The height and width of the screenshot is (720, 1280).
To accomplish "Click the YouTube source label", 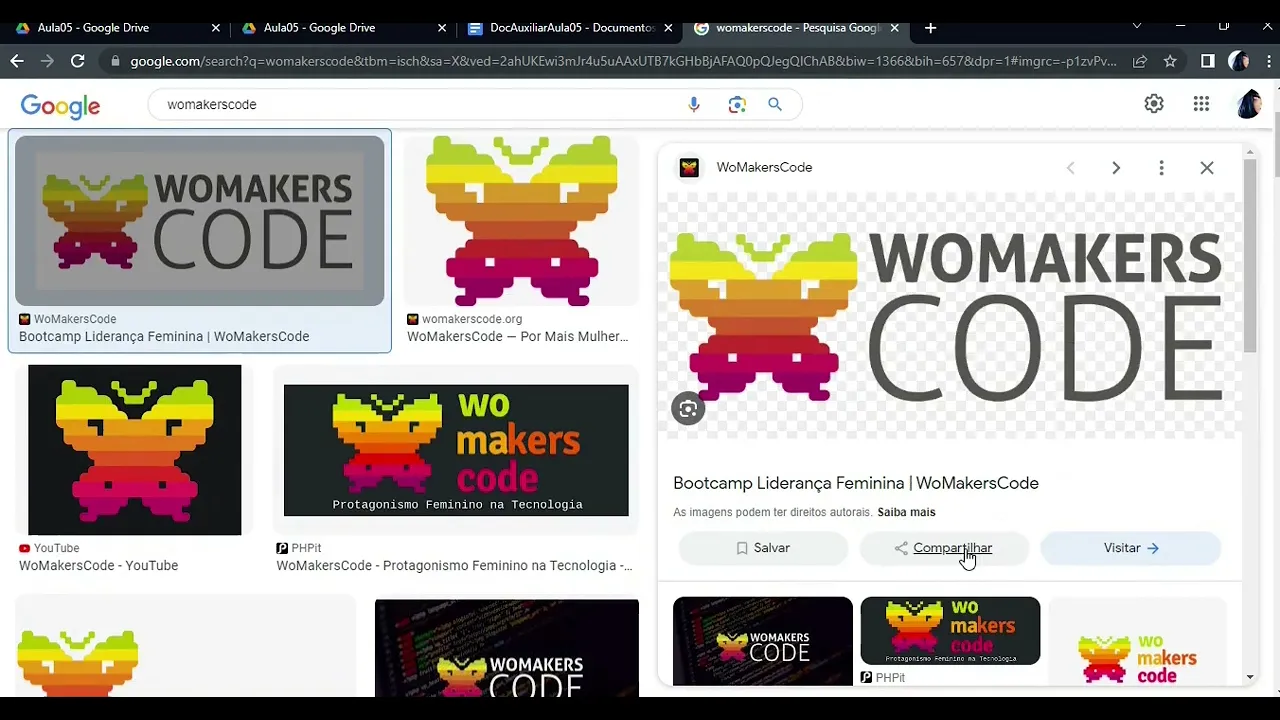I will click(x=56, y=548).
